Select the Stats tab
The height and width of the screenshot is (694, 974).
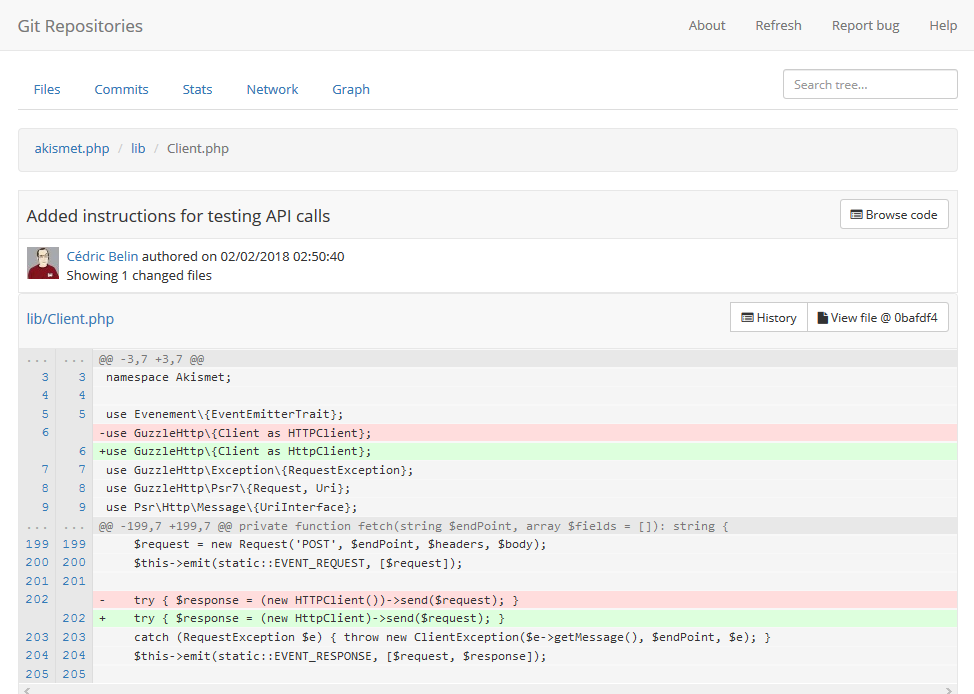(x=197, y=89)
